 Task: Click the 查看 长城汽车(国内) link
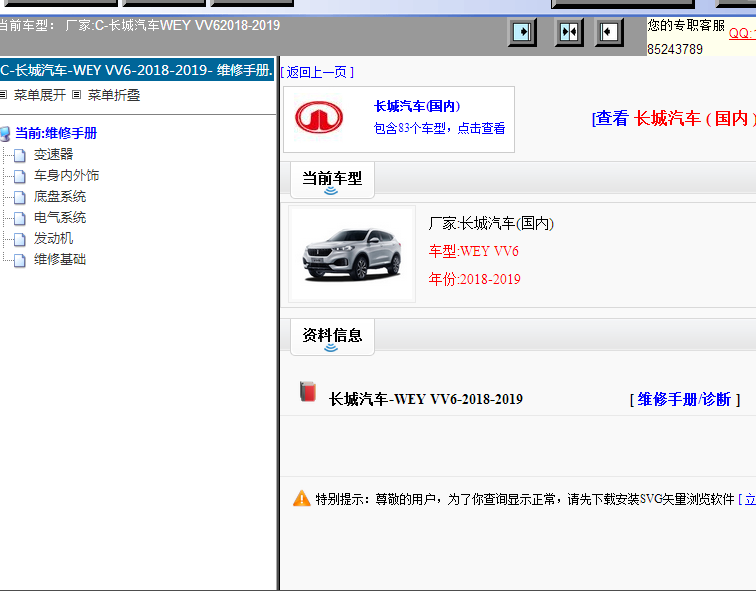(674, 118)
